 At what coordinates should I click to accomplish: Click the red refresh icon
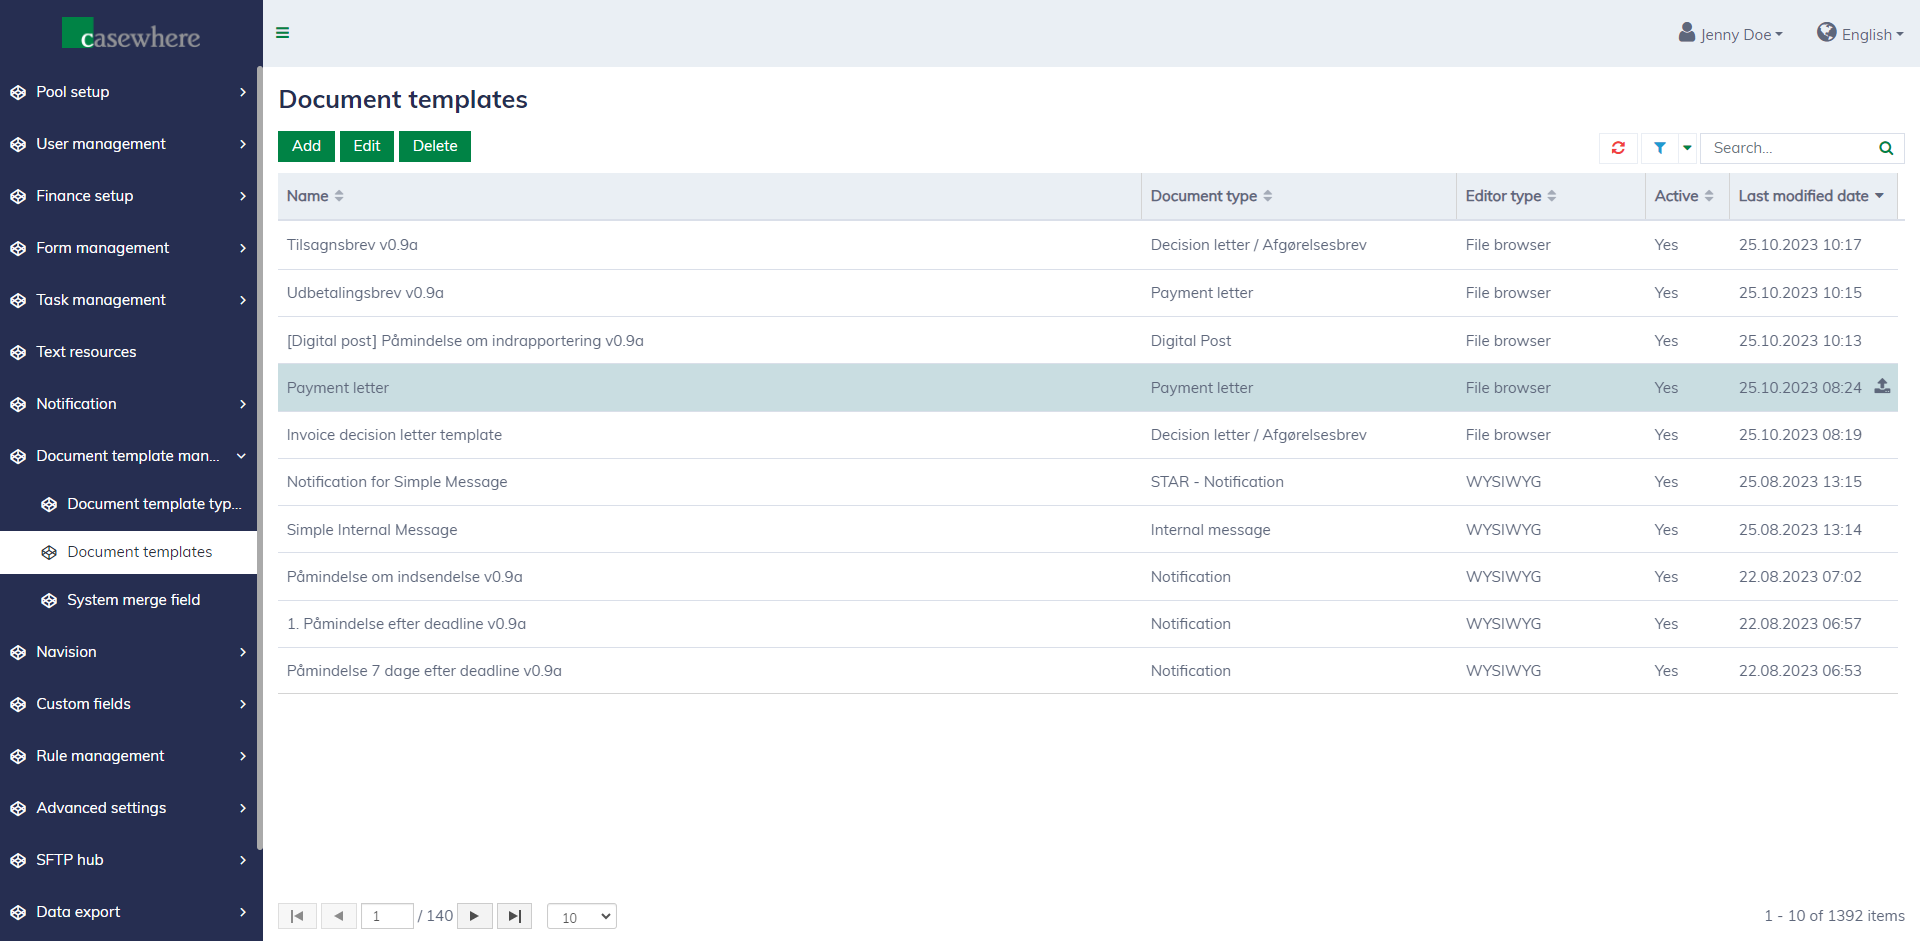point(1618,148)
